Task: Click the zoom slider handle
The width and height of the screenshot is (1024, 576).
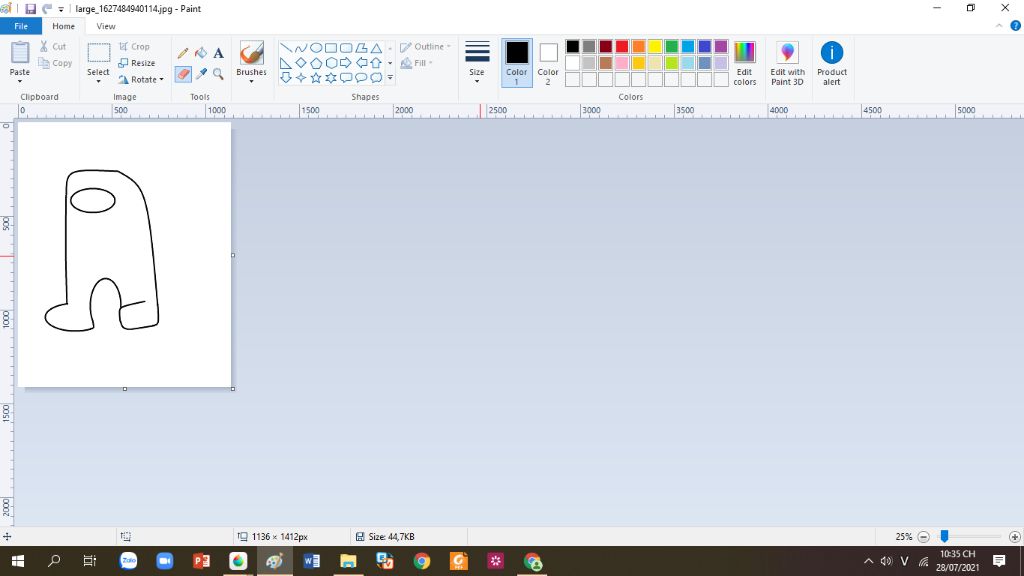Action: pos(944,536)
